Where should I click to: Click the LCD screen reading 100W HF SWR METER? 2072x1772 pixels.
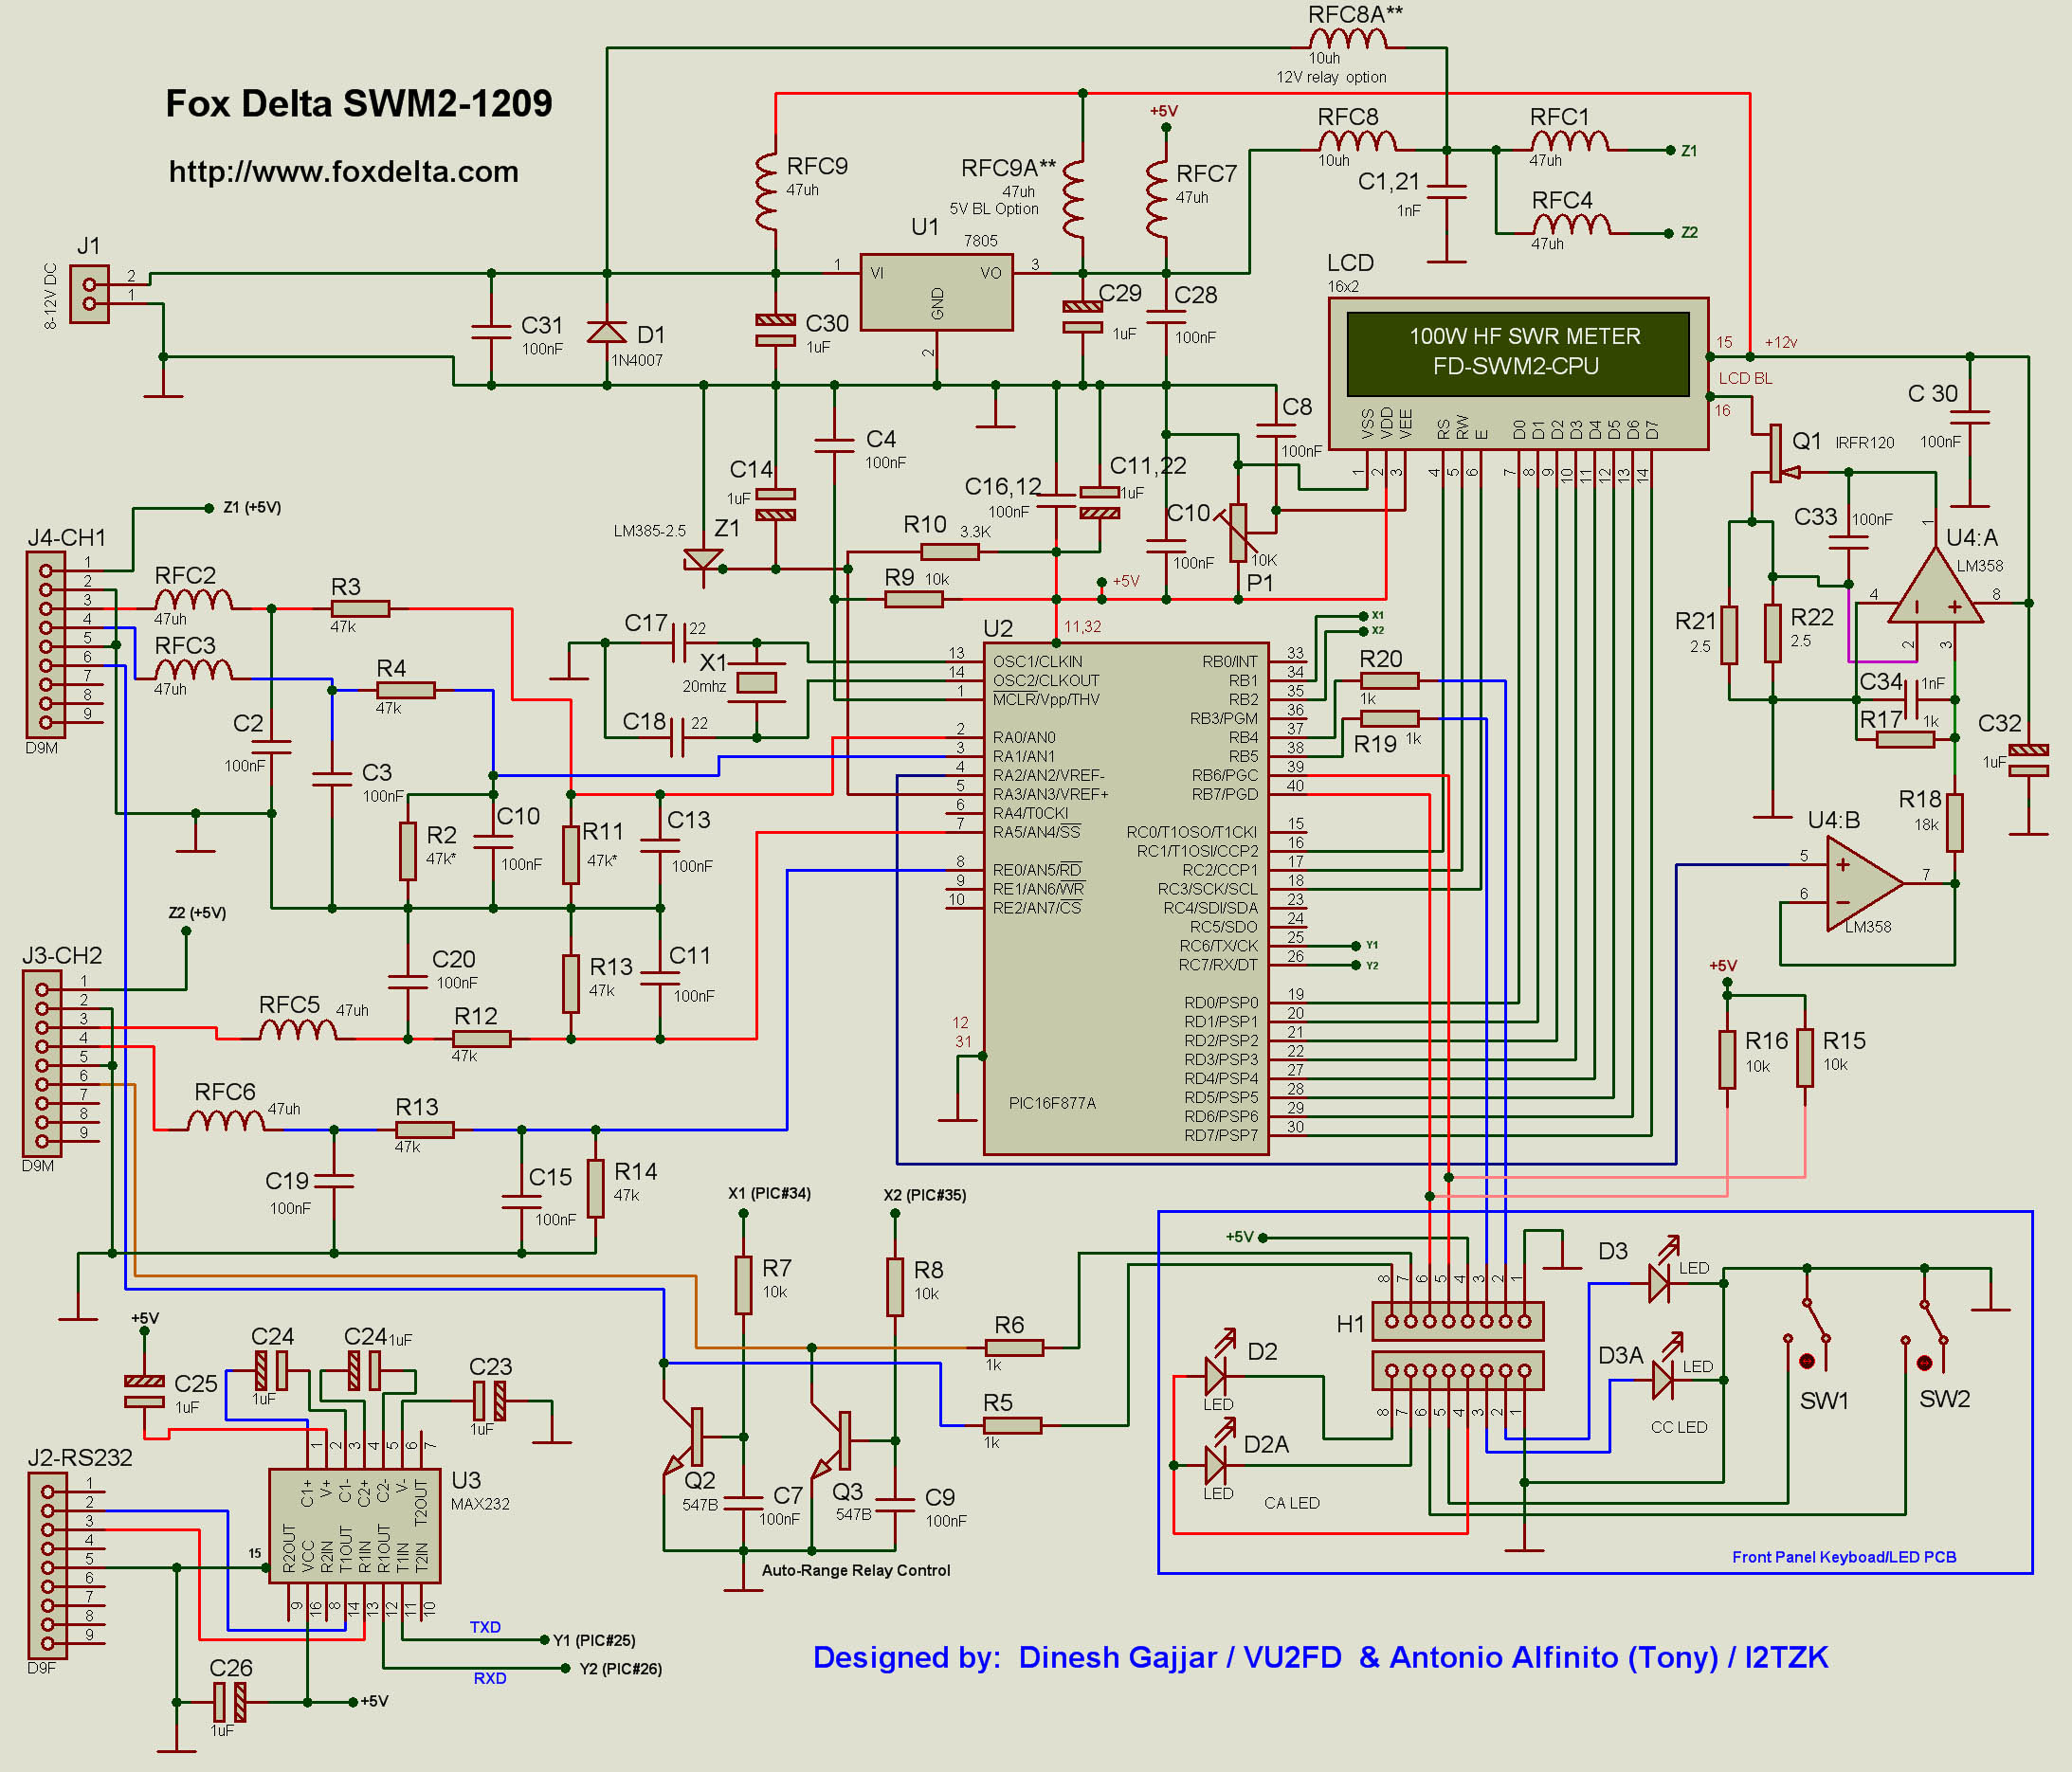click(1518, 354)
